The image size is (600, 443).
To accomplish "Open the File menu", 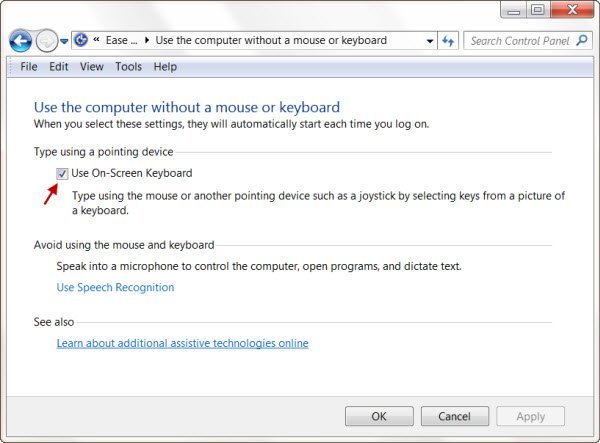I will pyautogui.click(x=29, y=67).
